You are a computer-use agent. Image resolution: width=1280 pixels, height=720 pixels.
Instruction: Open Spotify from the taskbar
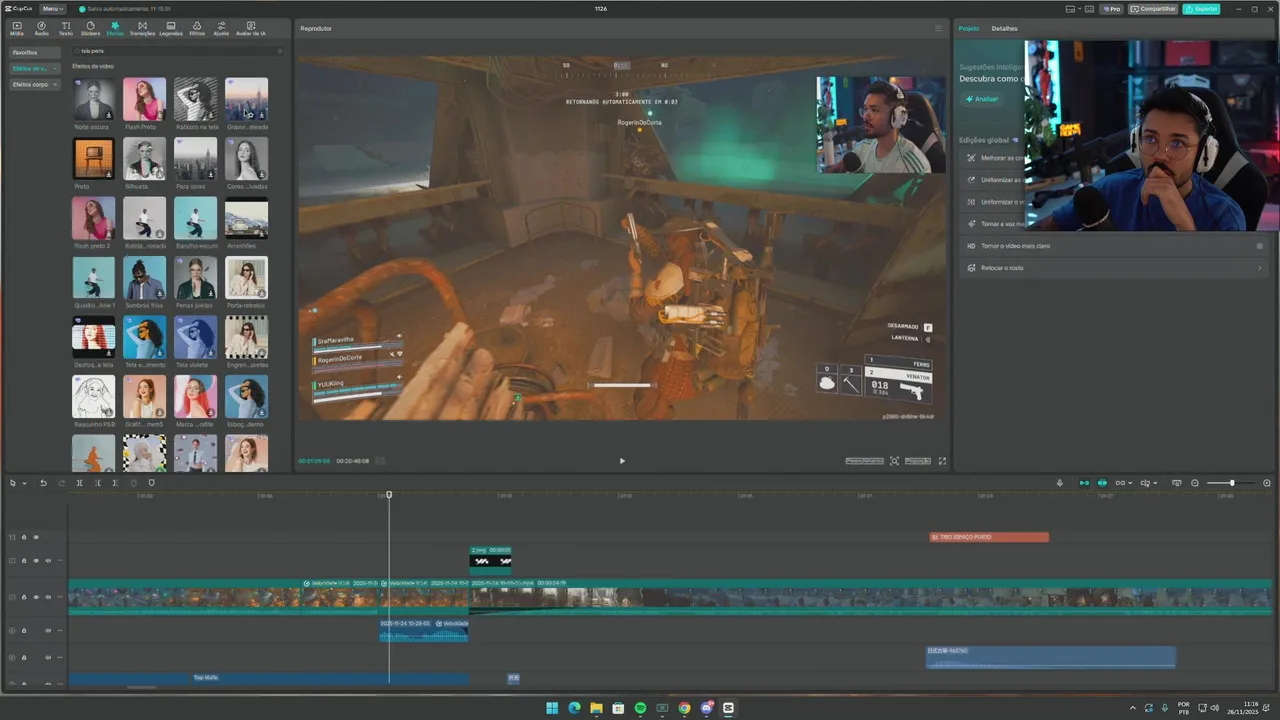(x=640, y=708)
